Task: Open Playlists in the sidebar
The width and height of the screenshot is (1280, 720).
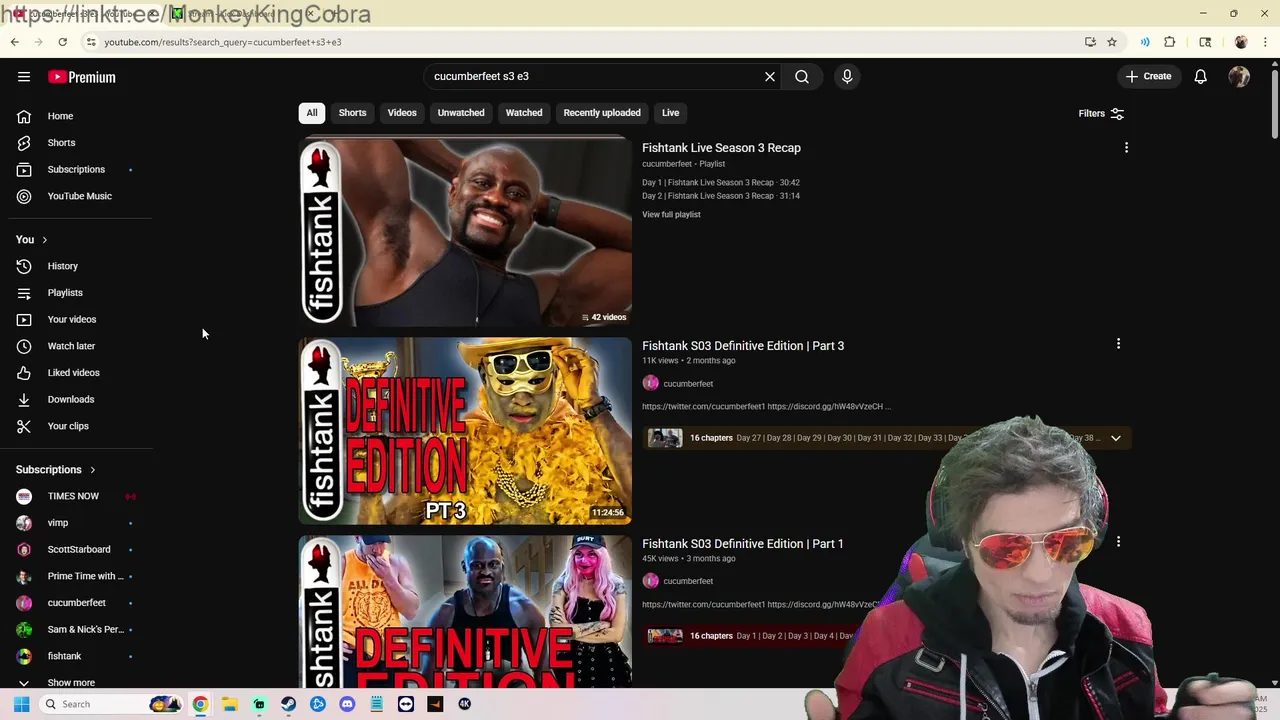Action: pos(80,293)
